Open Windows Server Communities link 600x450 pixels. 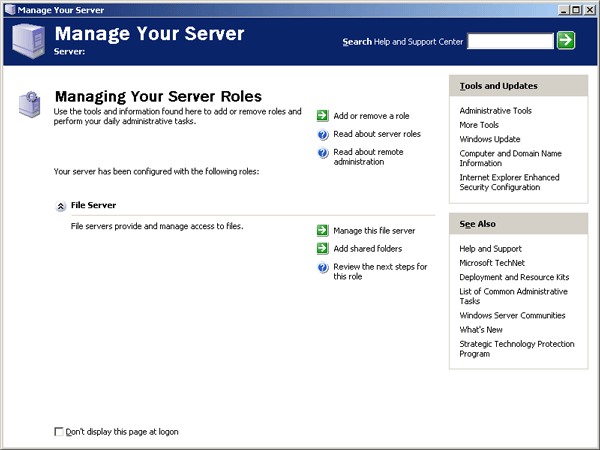pyautogui.click(x=512, y=315)
